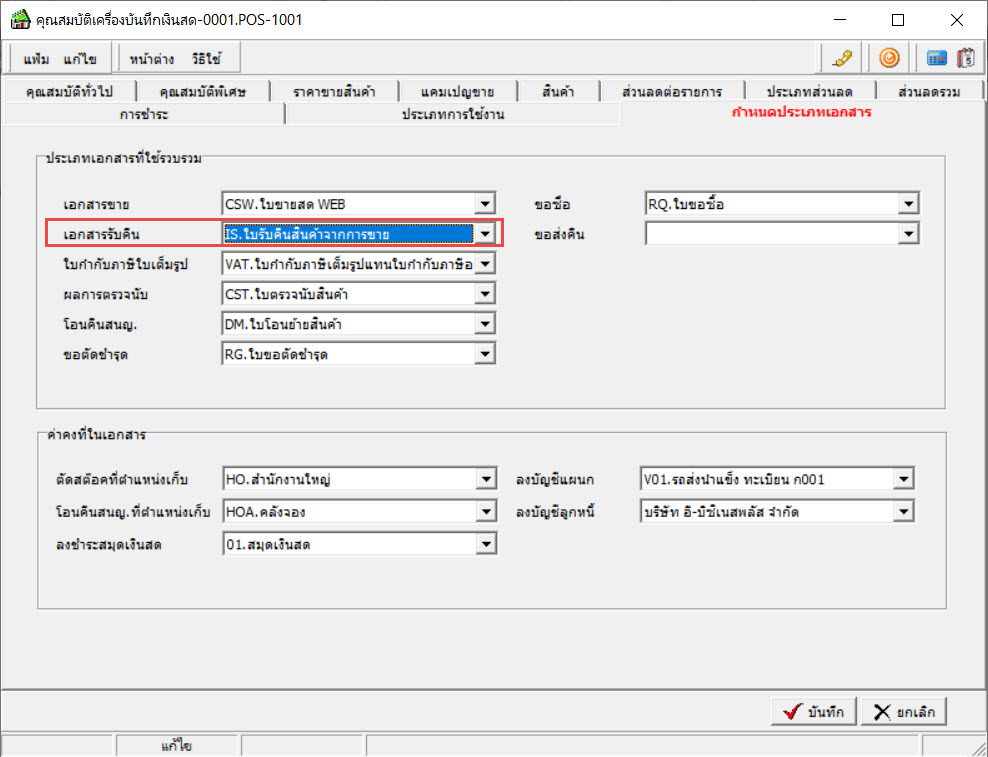988x757 pixels.
Task: Expand the ลงชำระสมุดเงินสด dropdown
Action: pos(485,544)
